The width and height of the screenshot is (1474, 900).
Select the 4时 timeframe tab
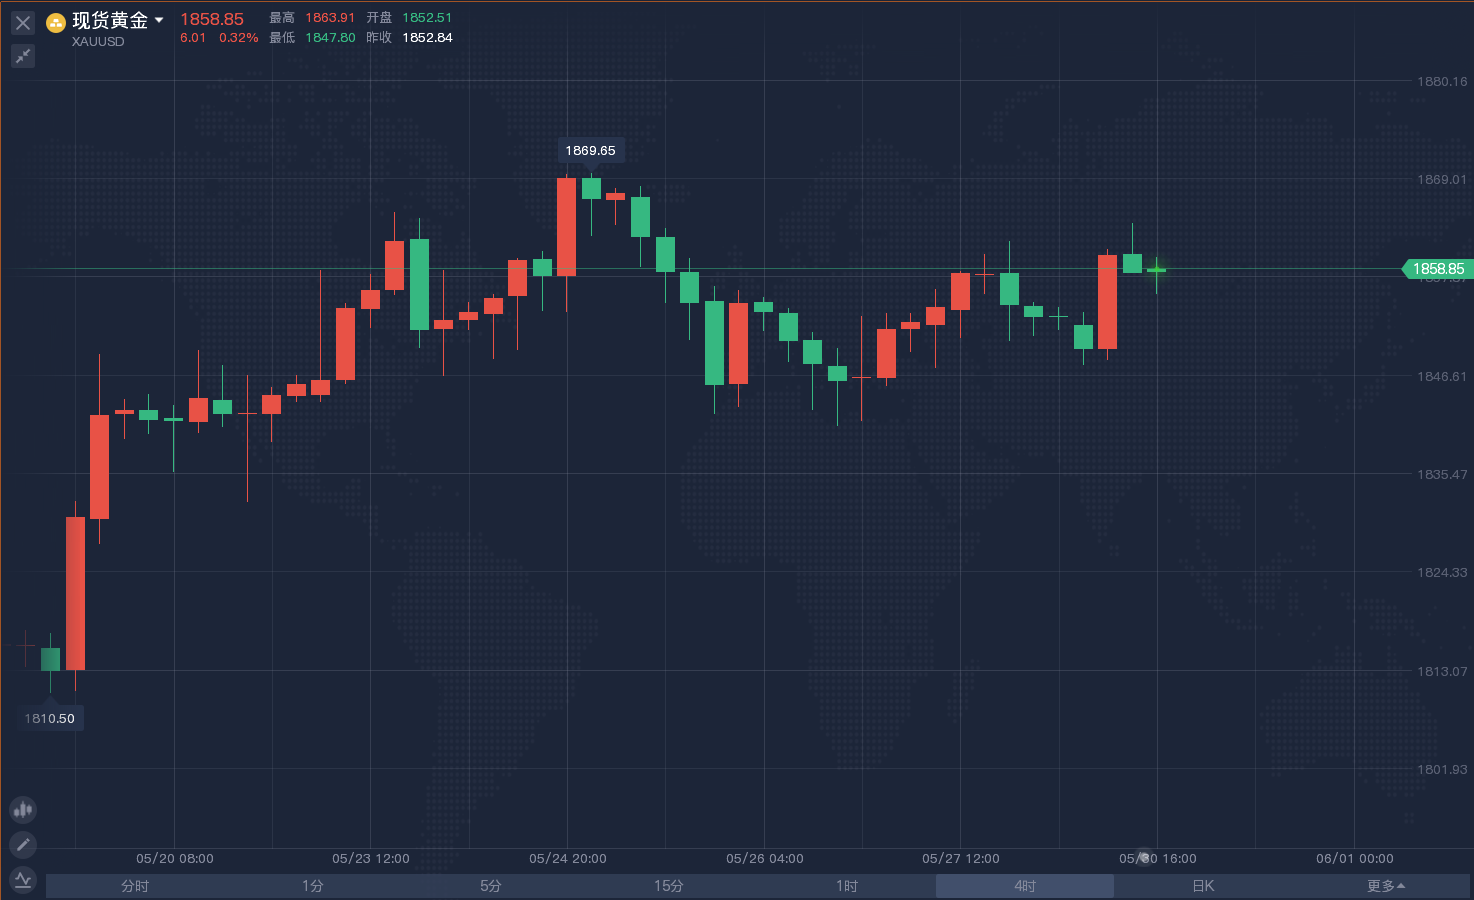pos(1025,886)
